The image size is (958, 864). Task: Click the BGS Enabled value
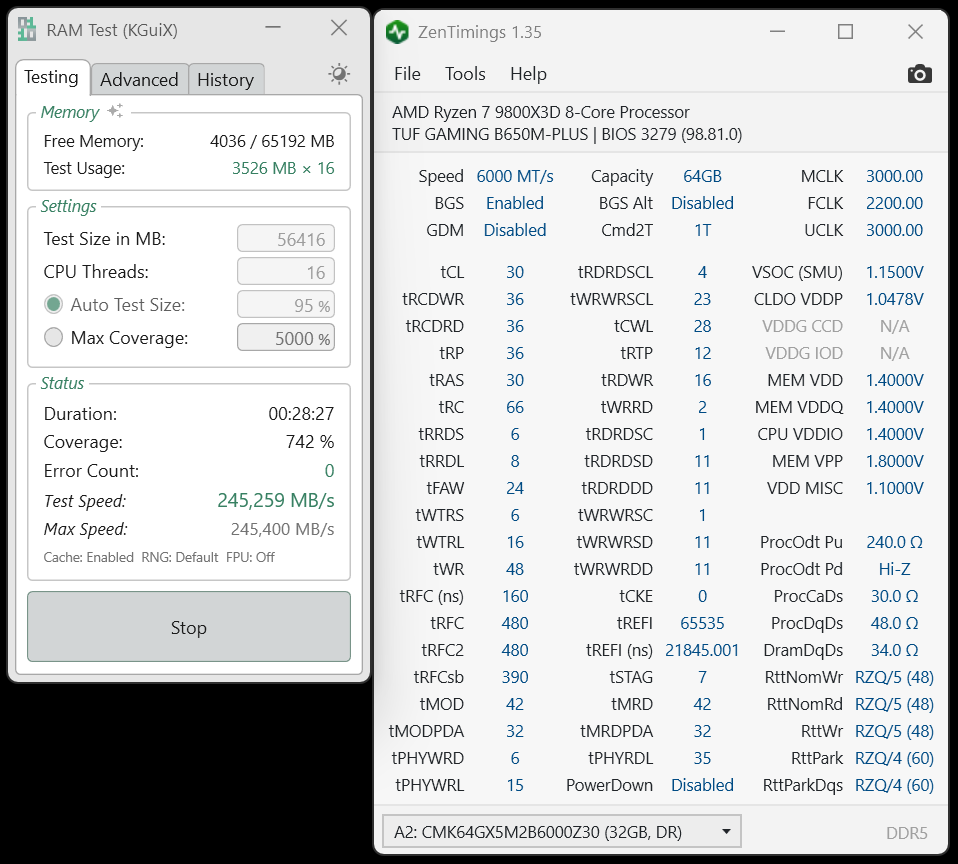coord(515,203)
